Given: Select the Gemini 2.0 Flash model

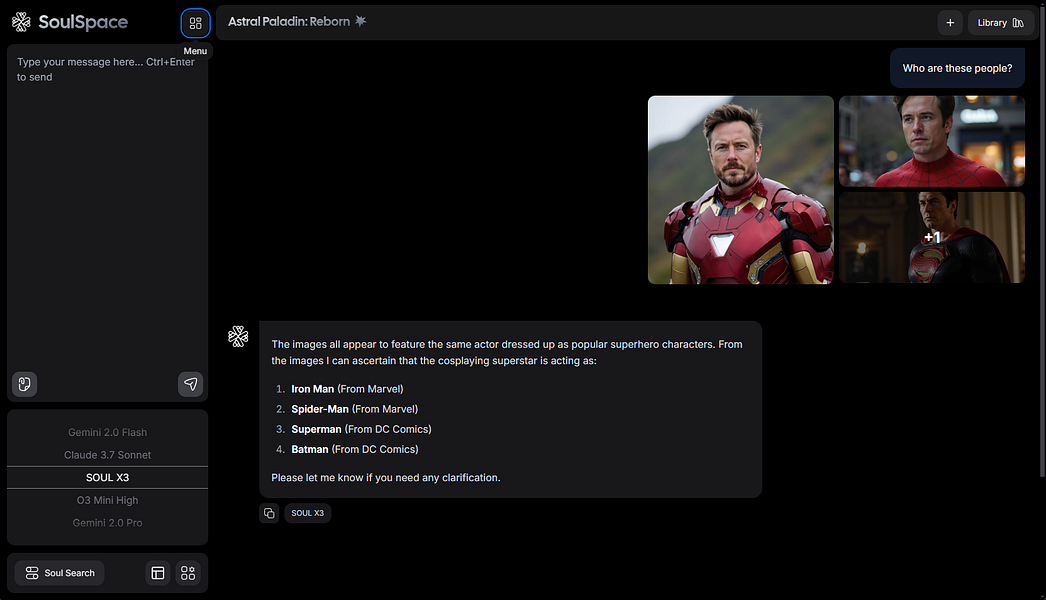Looking at the screenshot, I should click(107, 432).
